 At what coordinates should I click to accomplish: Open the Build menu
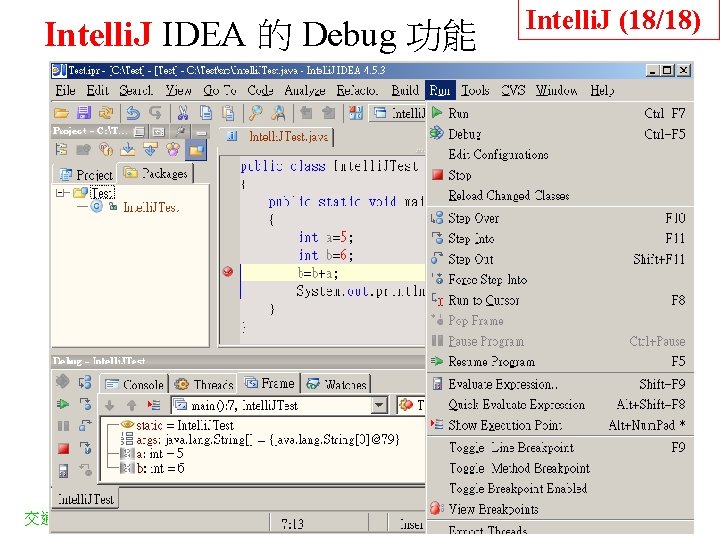click(x=405, y=90)
